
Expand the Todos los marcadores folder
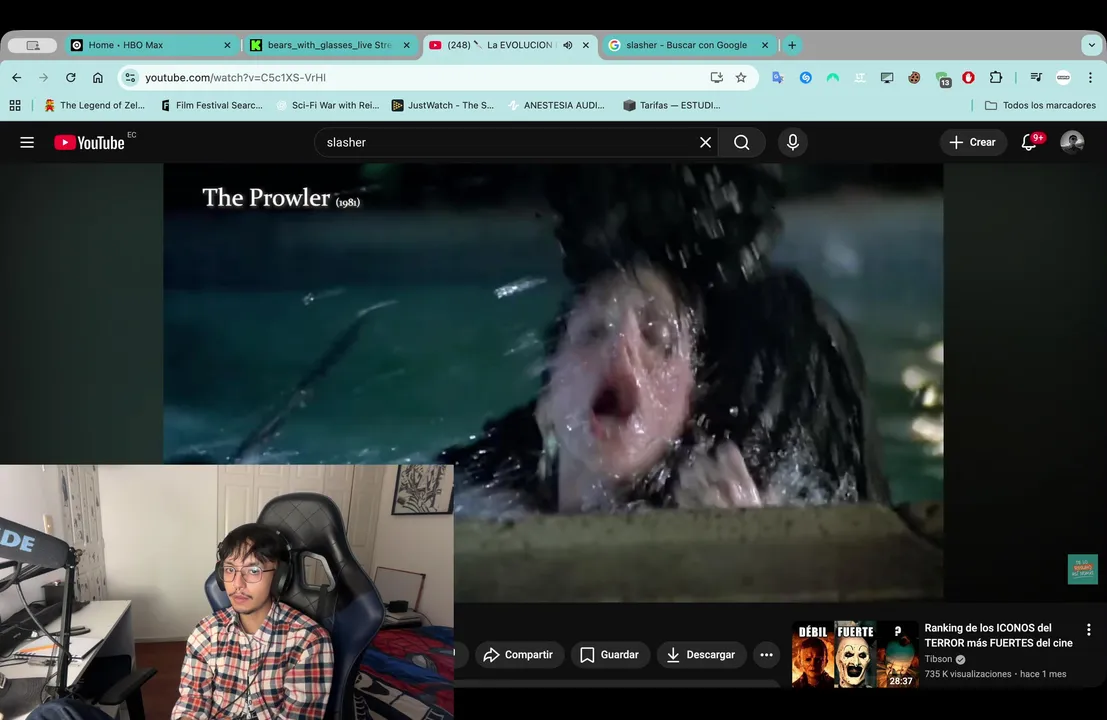pyautogui.click(x=1041, y=105)
